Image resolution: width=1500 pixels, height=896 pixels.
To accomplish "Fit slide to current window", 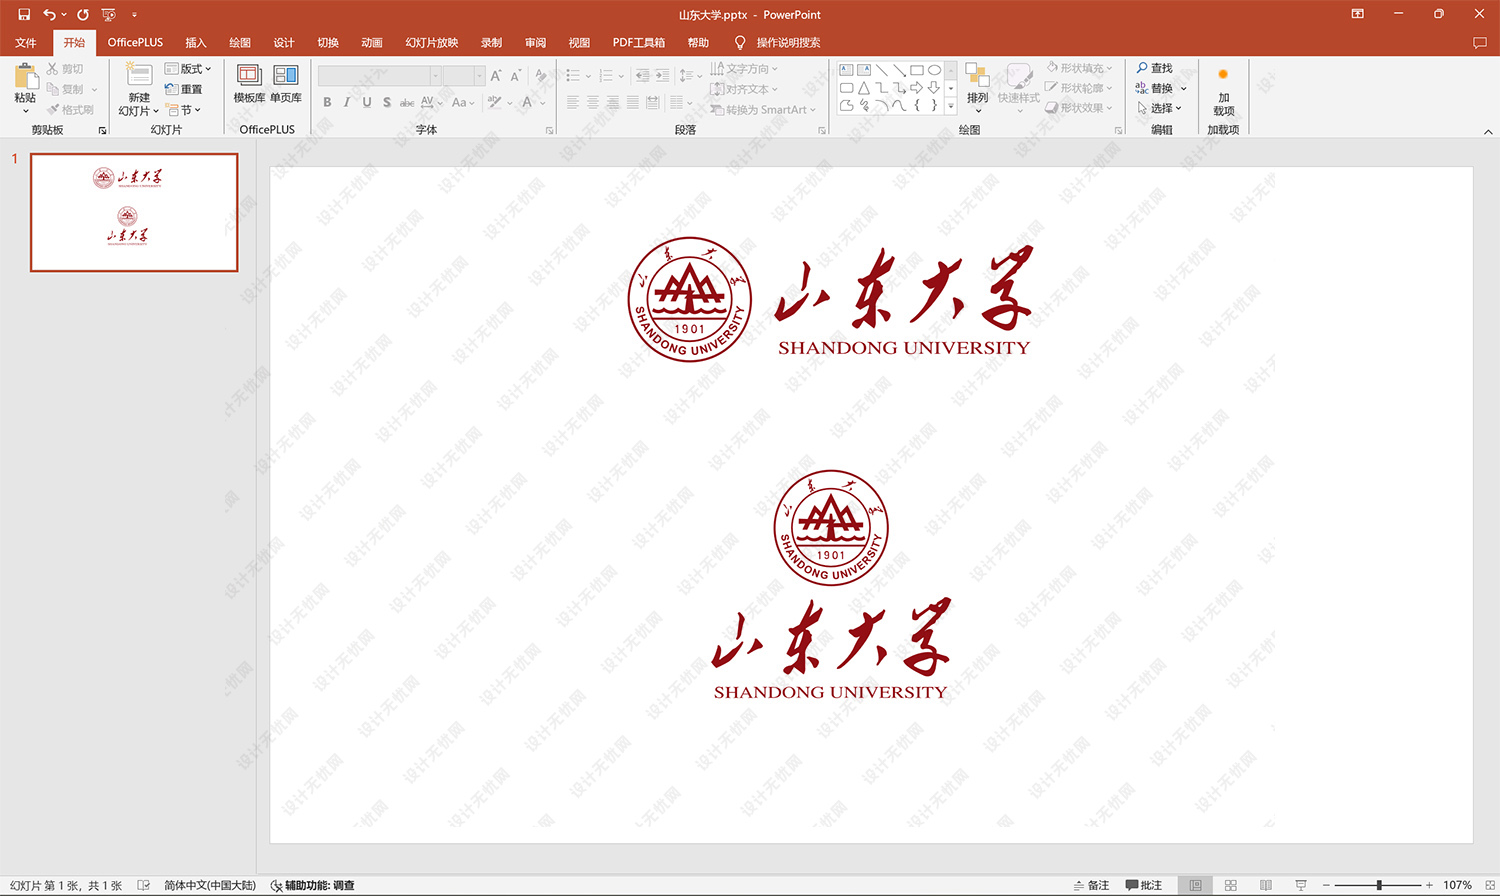I will pos(1489,885).
